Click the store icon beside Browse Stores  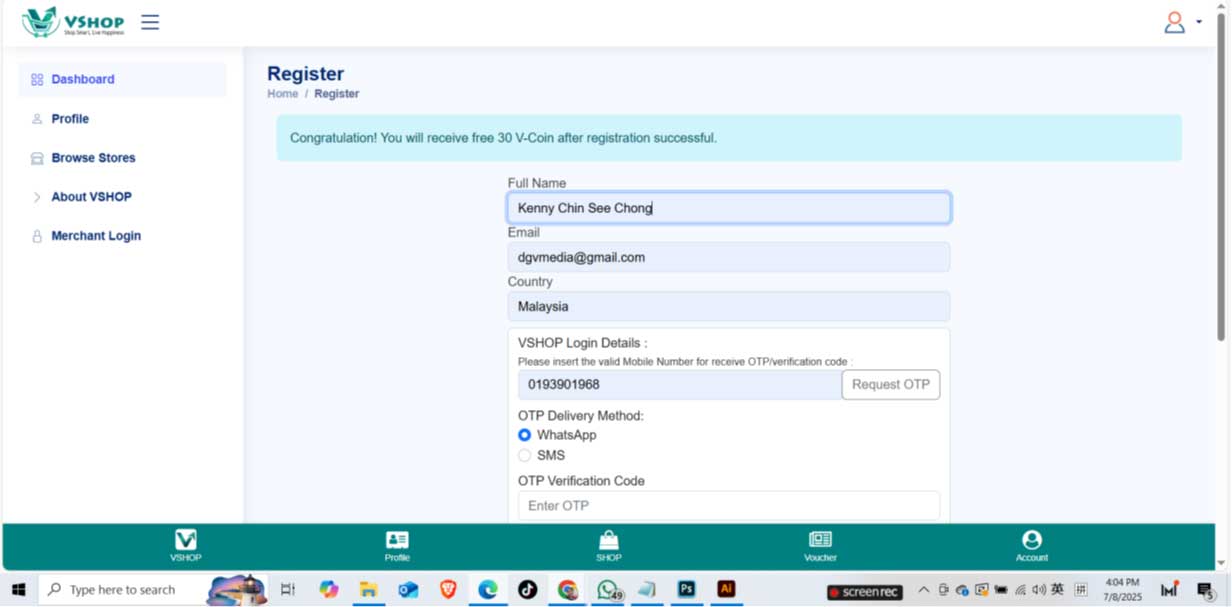coord(37,158)
